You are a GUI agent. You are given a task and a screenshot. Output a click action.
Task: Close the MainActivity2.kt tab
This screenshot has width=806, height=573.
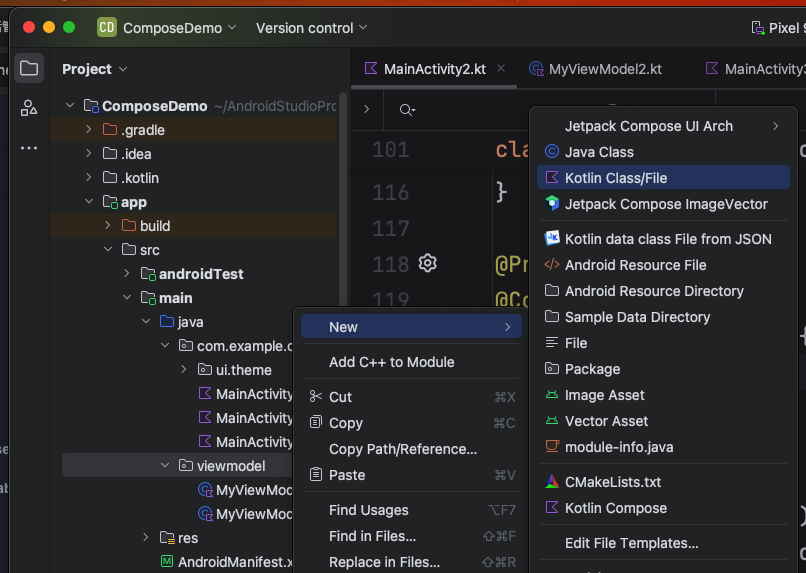pyautogui.click(x=501, y=69)
